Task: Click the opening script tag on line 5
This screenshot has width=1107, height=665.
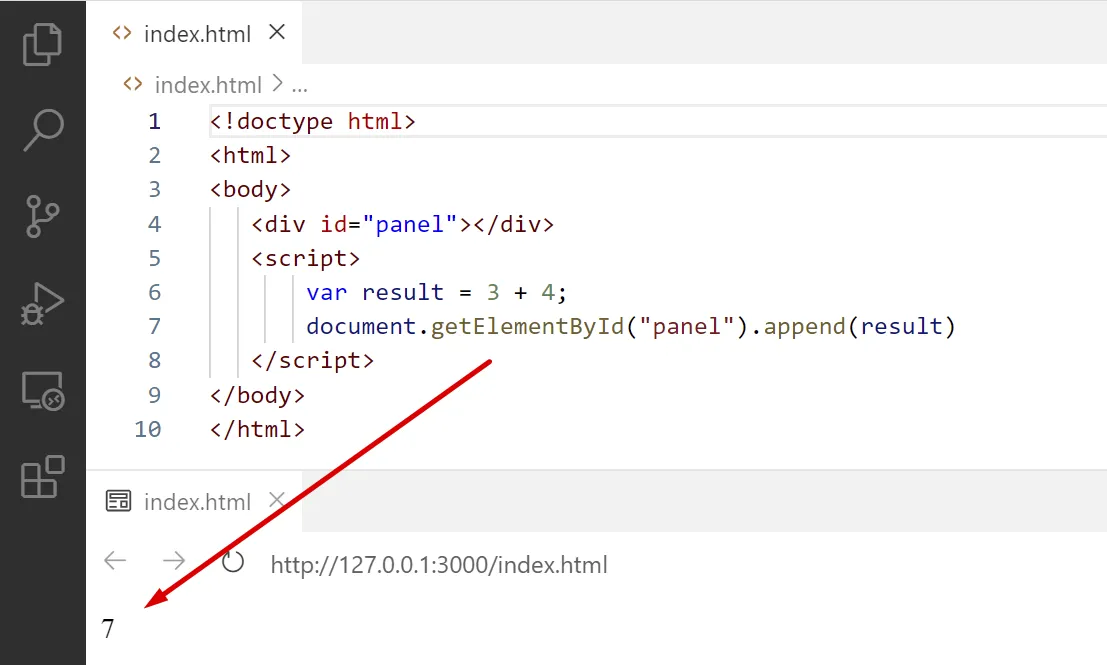Action: pos(306,258)
